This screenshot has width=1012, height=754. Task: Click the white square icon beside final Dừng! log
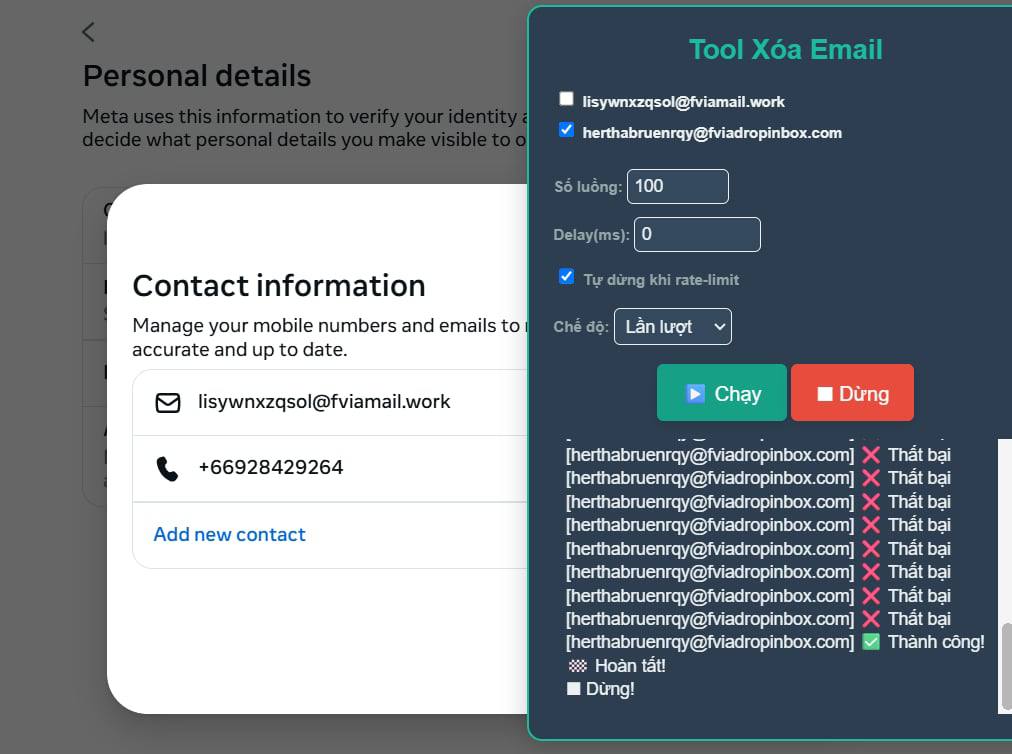[x=573, y=689]
